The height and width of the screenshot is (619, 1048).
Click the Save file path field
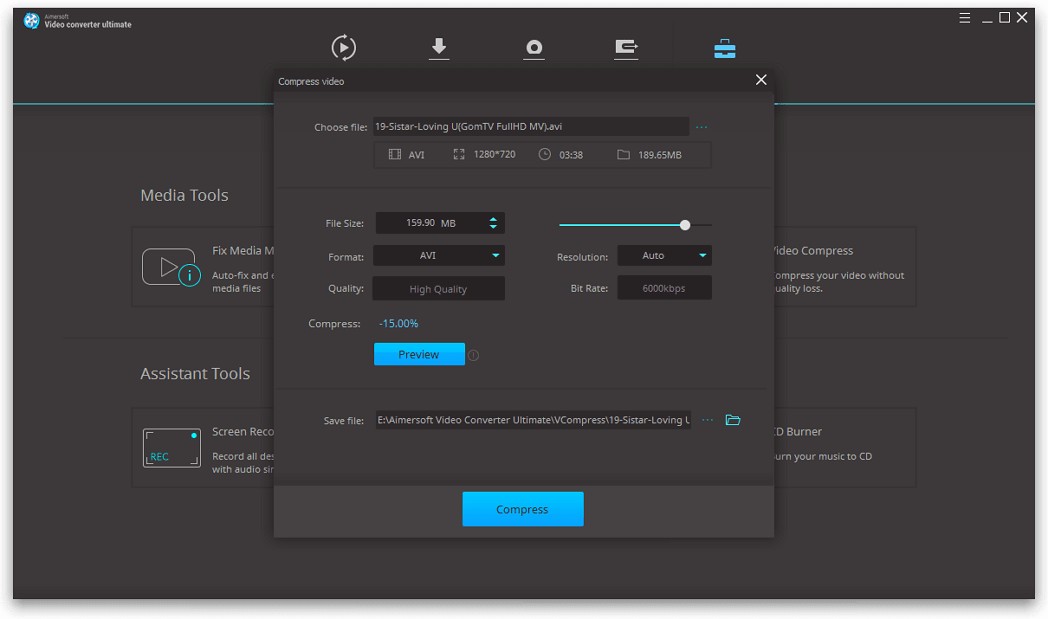coord(530,419)
